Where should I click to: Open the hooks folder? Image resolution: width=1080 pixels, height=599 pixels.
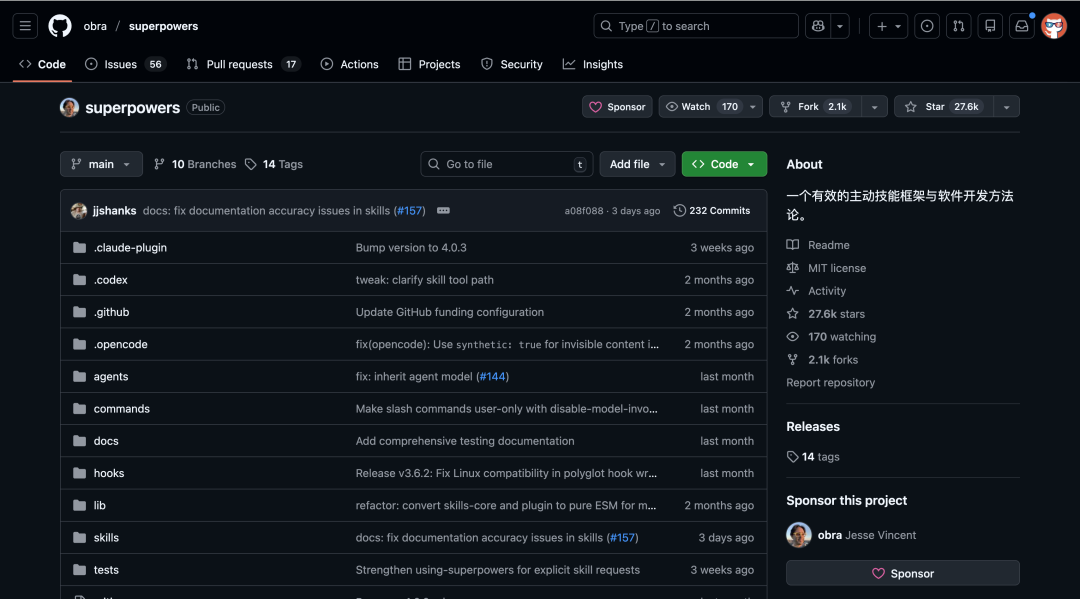tap(109, 473)
